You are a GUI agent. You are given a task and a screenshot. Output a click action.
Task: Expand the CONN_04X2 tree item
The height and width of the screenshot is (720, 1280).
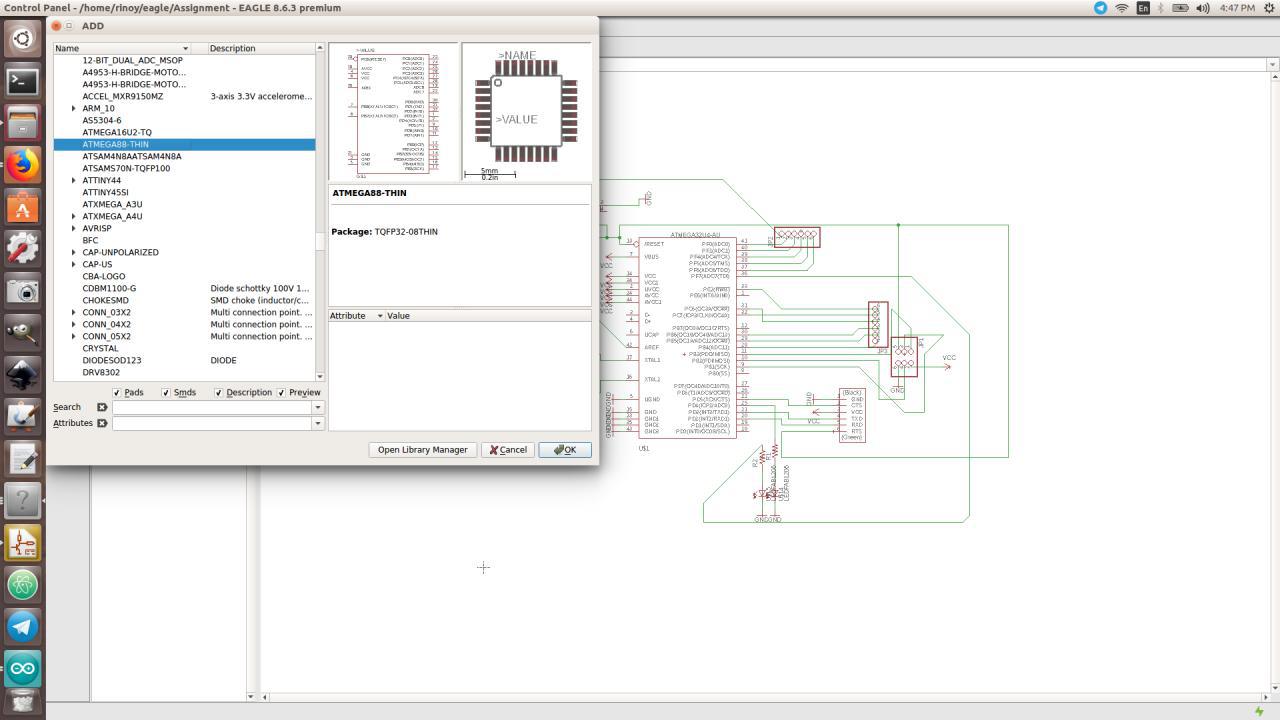click(73, 324)
